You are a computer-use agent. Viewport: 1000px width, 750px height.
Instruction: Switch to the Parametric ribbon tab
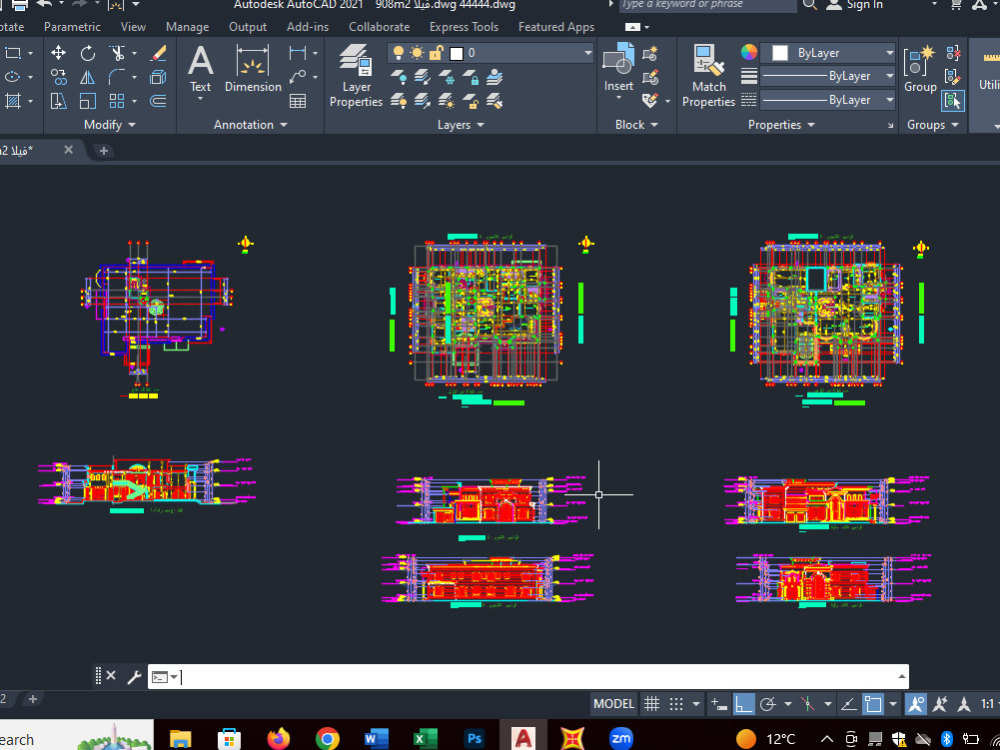click(x=72, y=27)
